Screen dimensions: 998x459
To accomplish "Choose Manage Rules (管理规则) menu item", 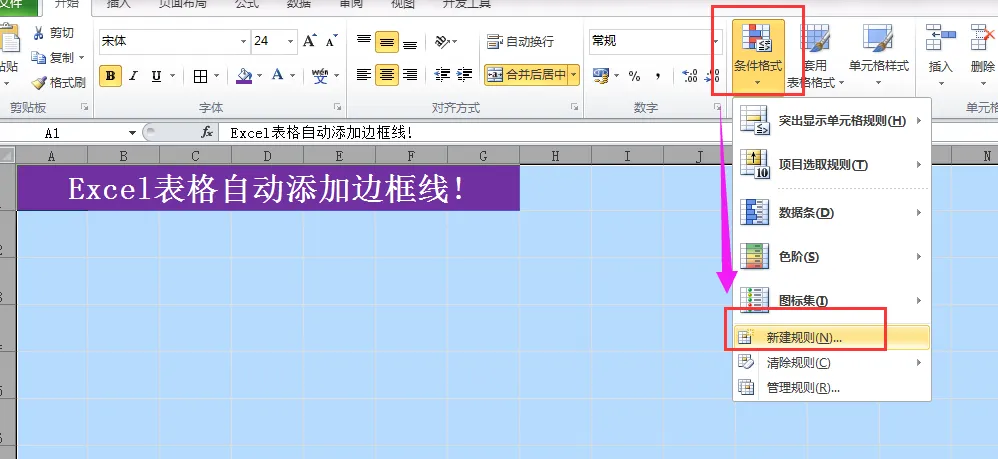I will (x=832, y=388).
